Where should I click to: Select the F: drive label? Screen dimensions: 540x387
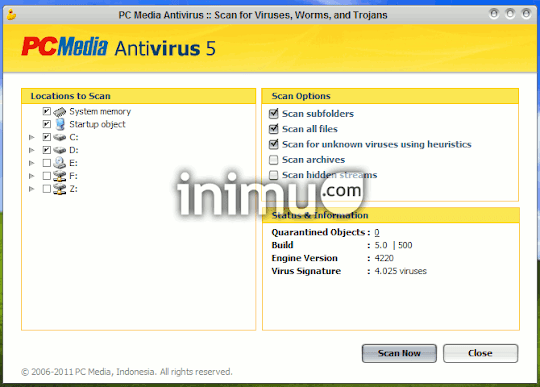pos(73,176)
